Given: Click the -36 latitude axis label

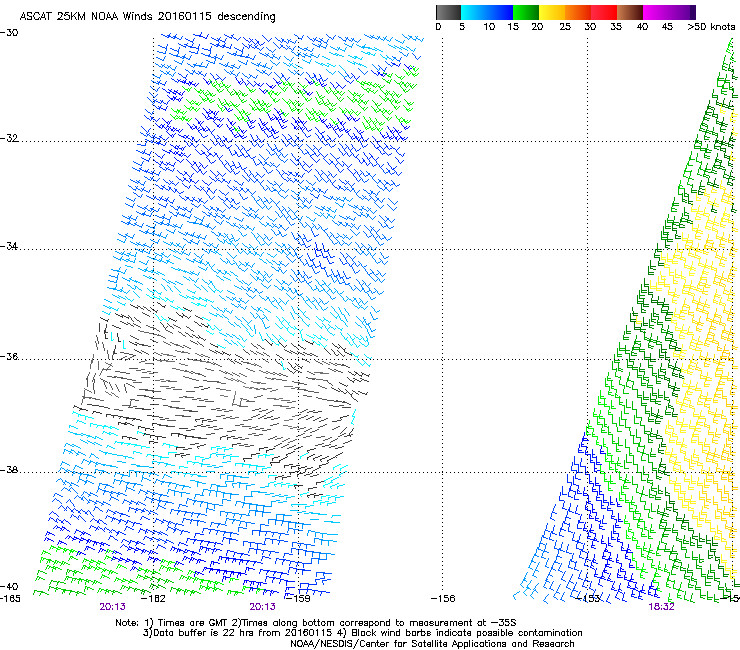Looking at the screenshot, I should (9, 356).
